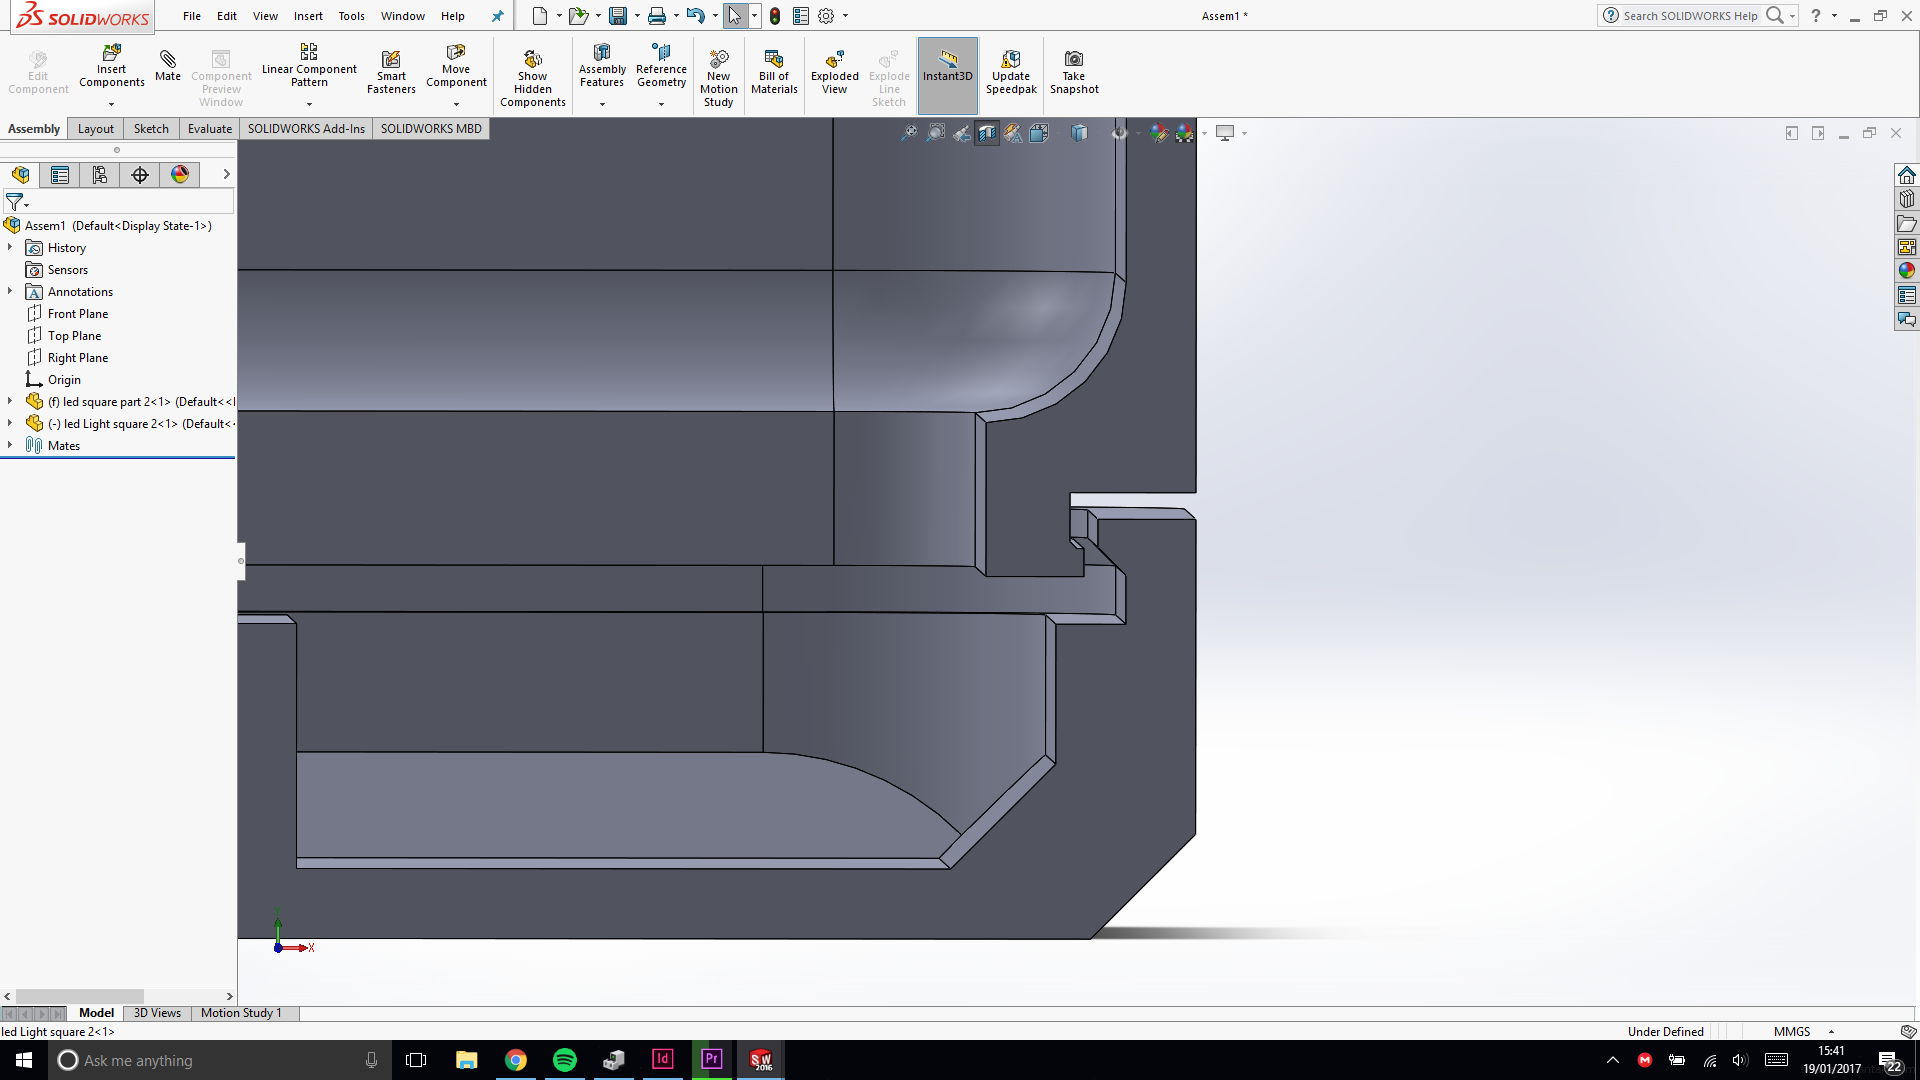This screenshot has height=1080, width=1920.
Task: Click Update Speedpak
Action: coord(1011,72)
